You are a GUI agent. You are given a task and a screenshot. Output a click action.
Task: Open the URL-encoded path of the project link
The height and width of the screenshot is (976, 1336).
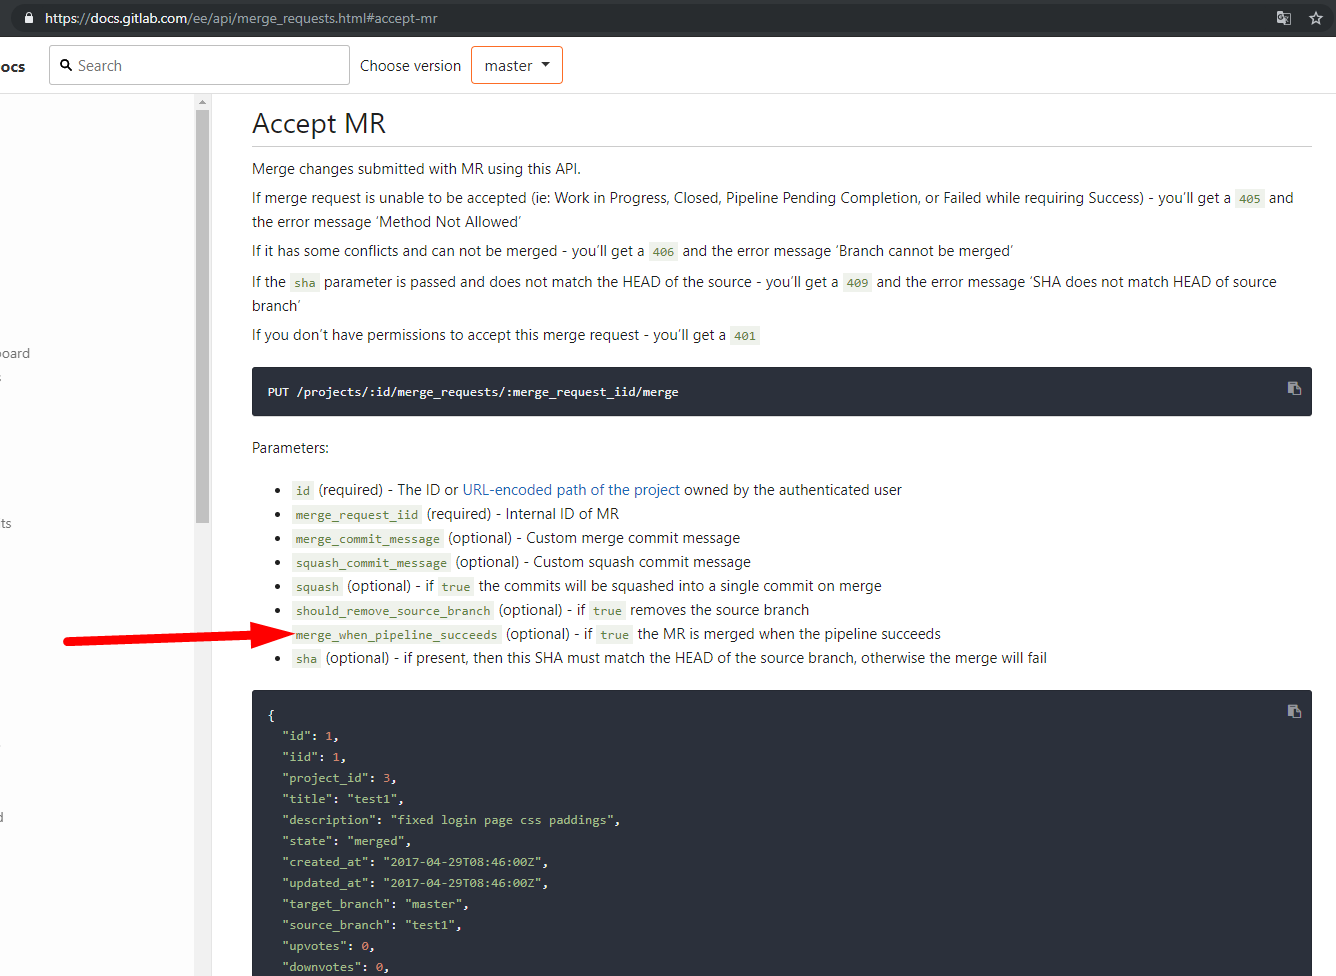click(571, 489)
